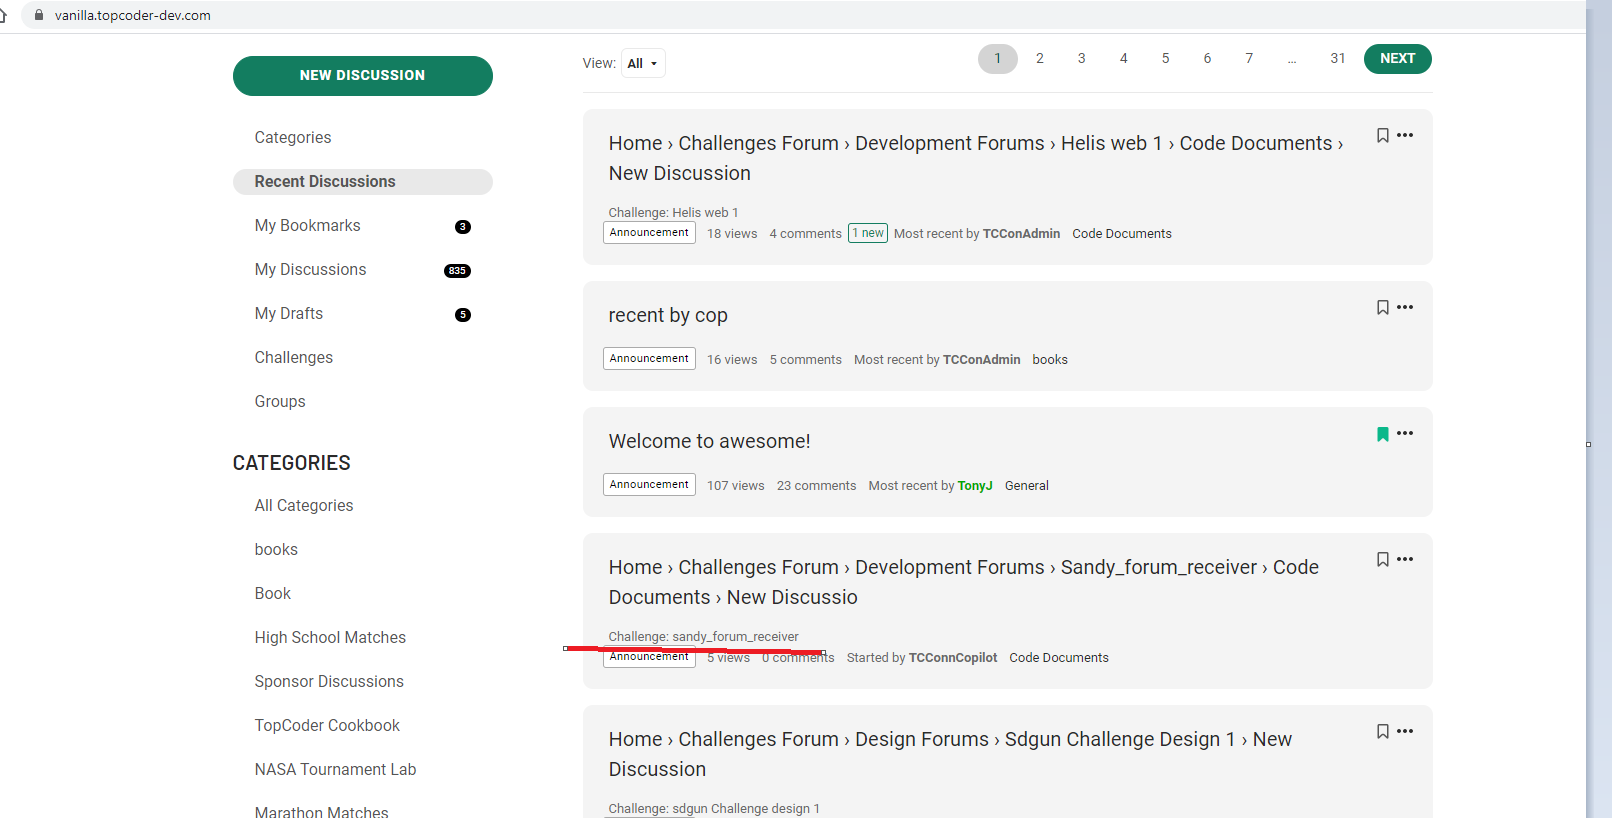Jump to page 3
This screenshot has height=818, width=1612.
1081,58
